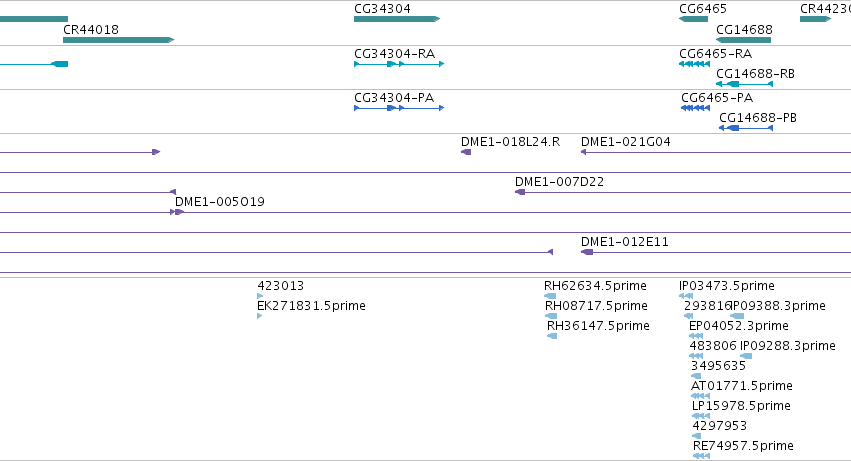This screenshot has width=851, height=461.
Task: Click the RH62634.5prime EST marker
Action: (550, 296)
